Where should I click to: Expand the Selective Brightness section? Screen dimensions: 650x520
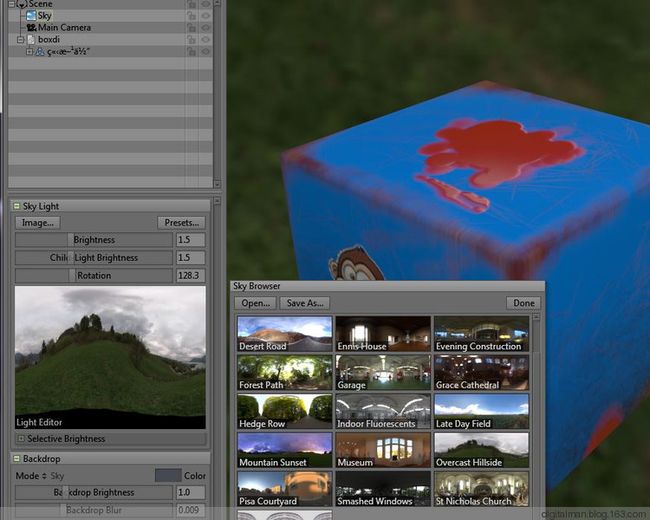tap(21, 438)
